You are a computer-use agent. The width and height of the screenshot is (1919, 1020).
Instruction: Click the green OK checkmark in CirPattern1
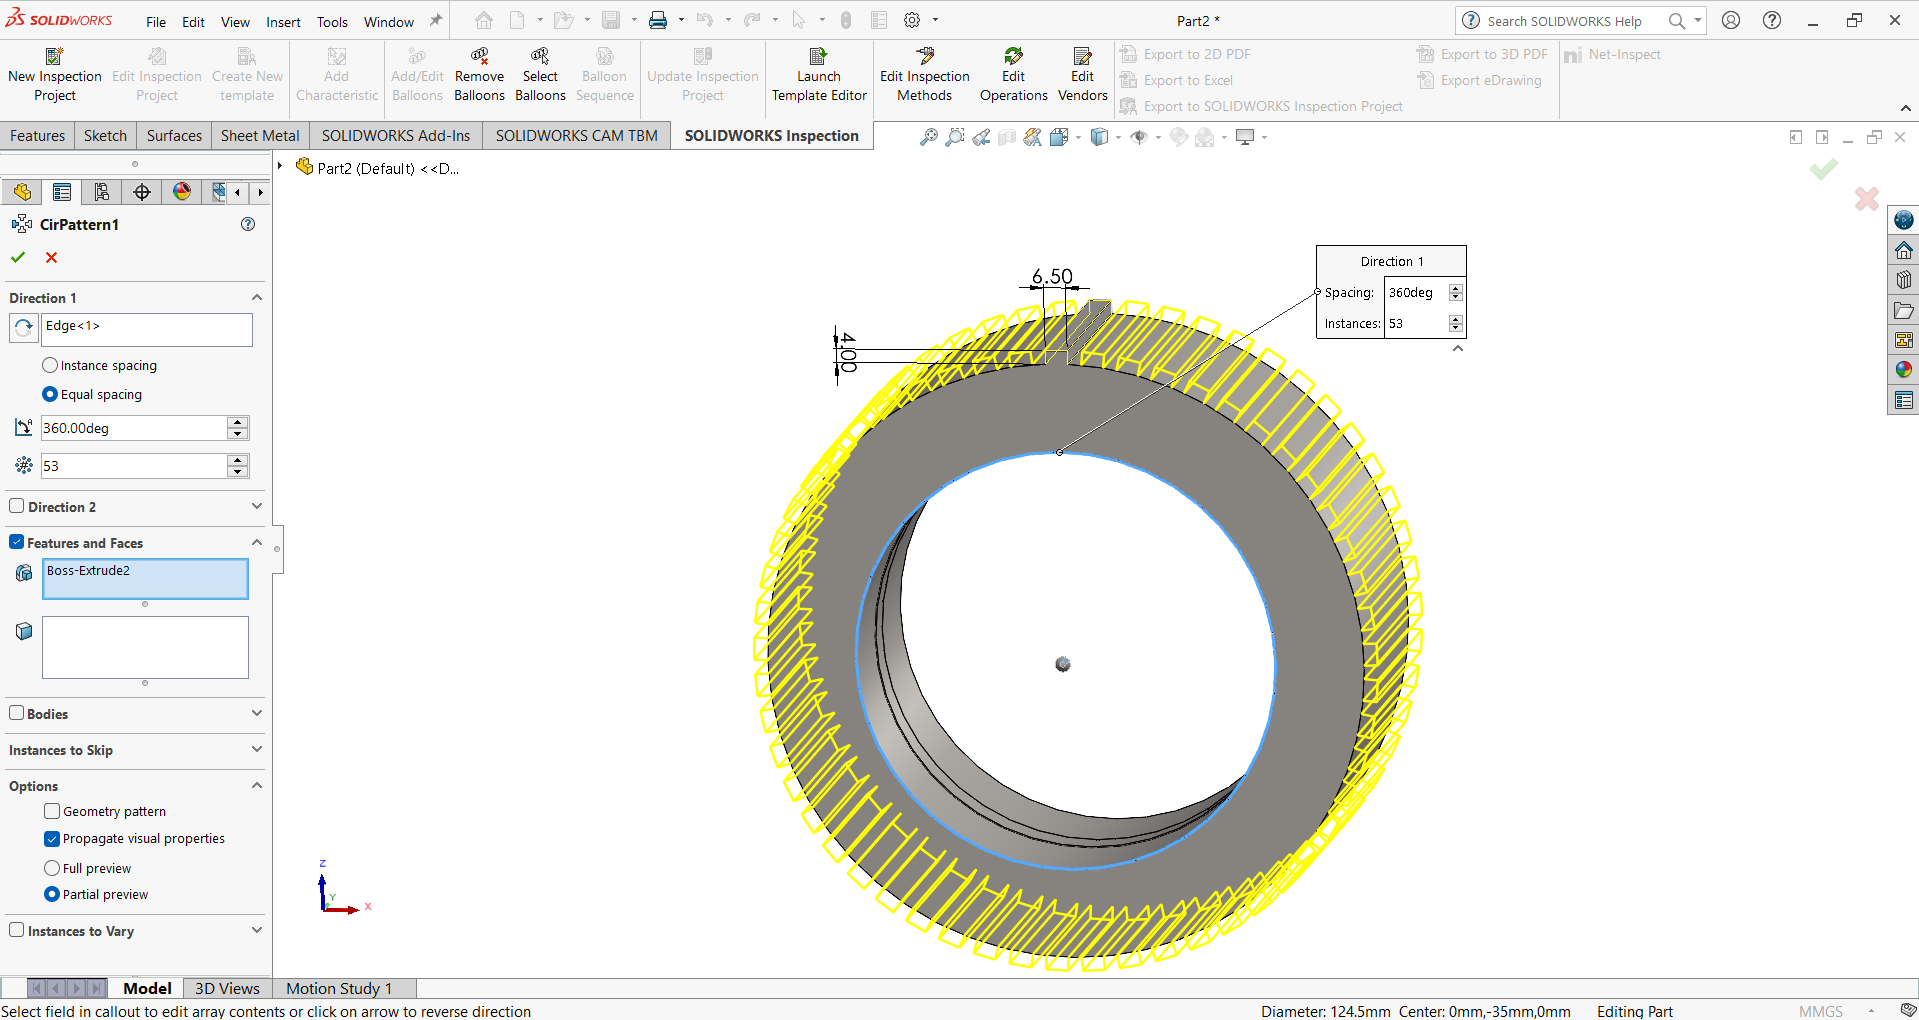click(18, 258)
